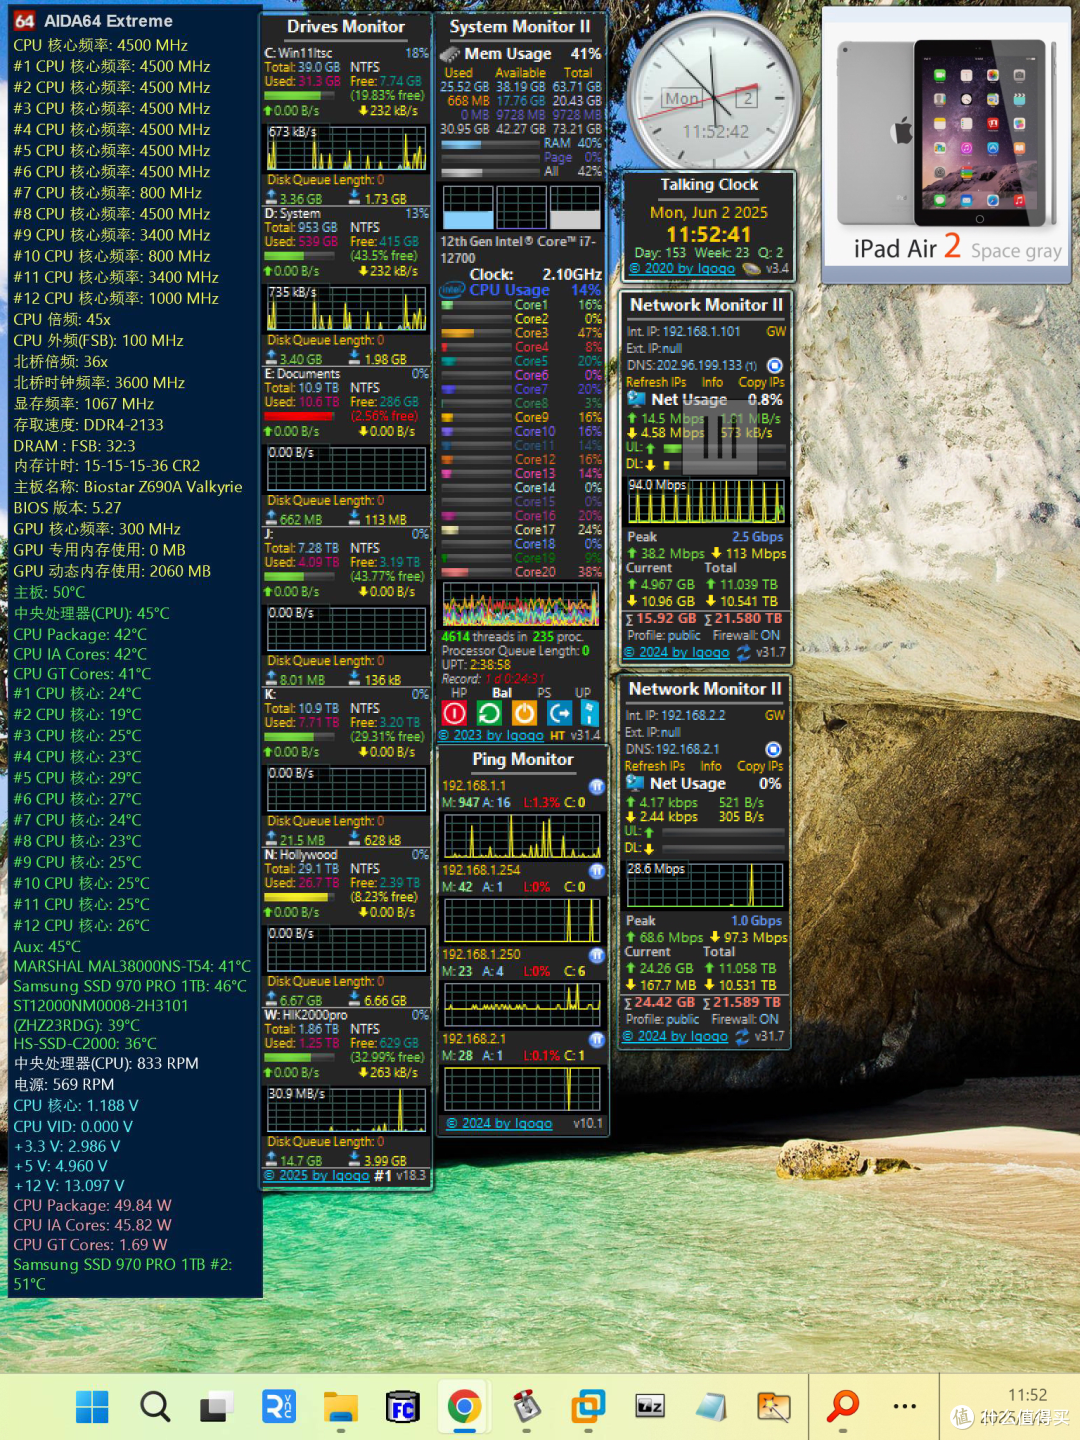Click the CPU usage history graph

tap(521, 604)
